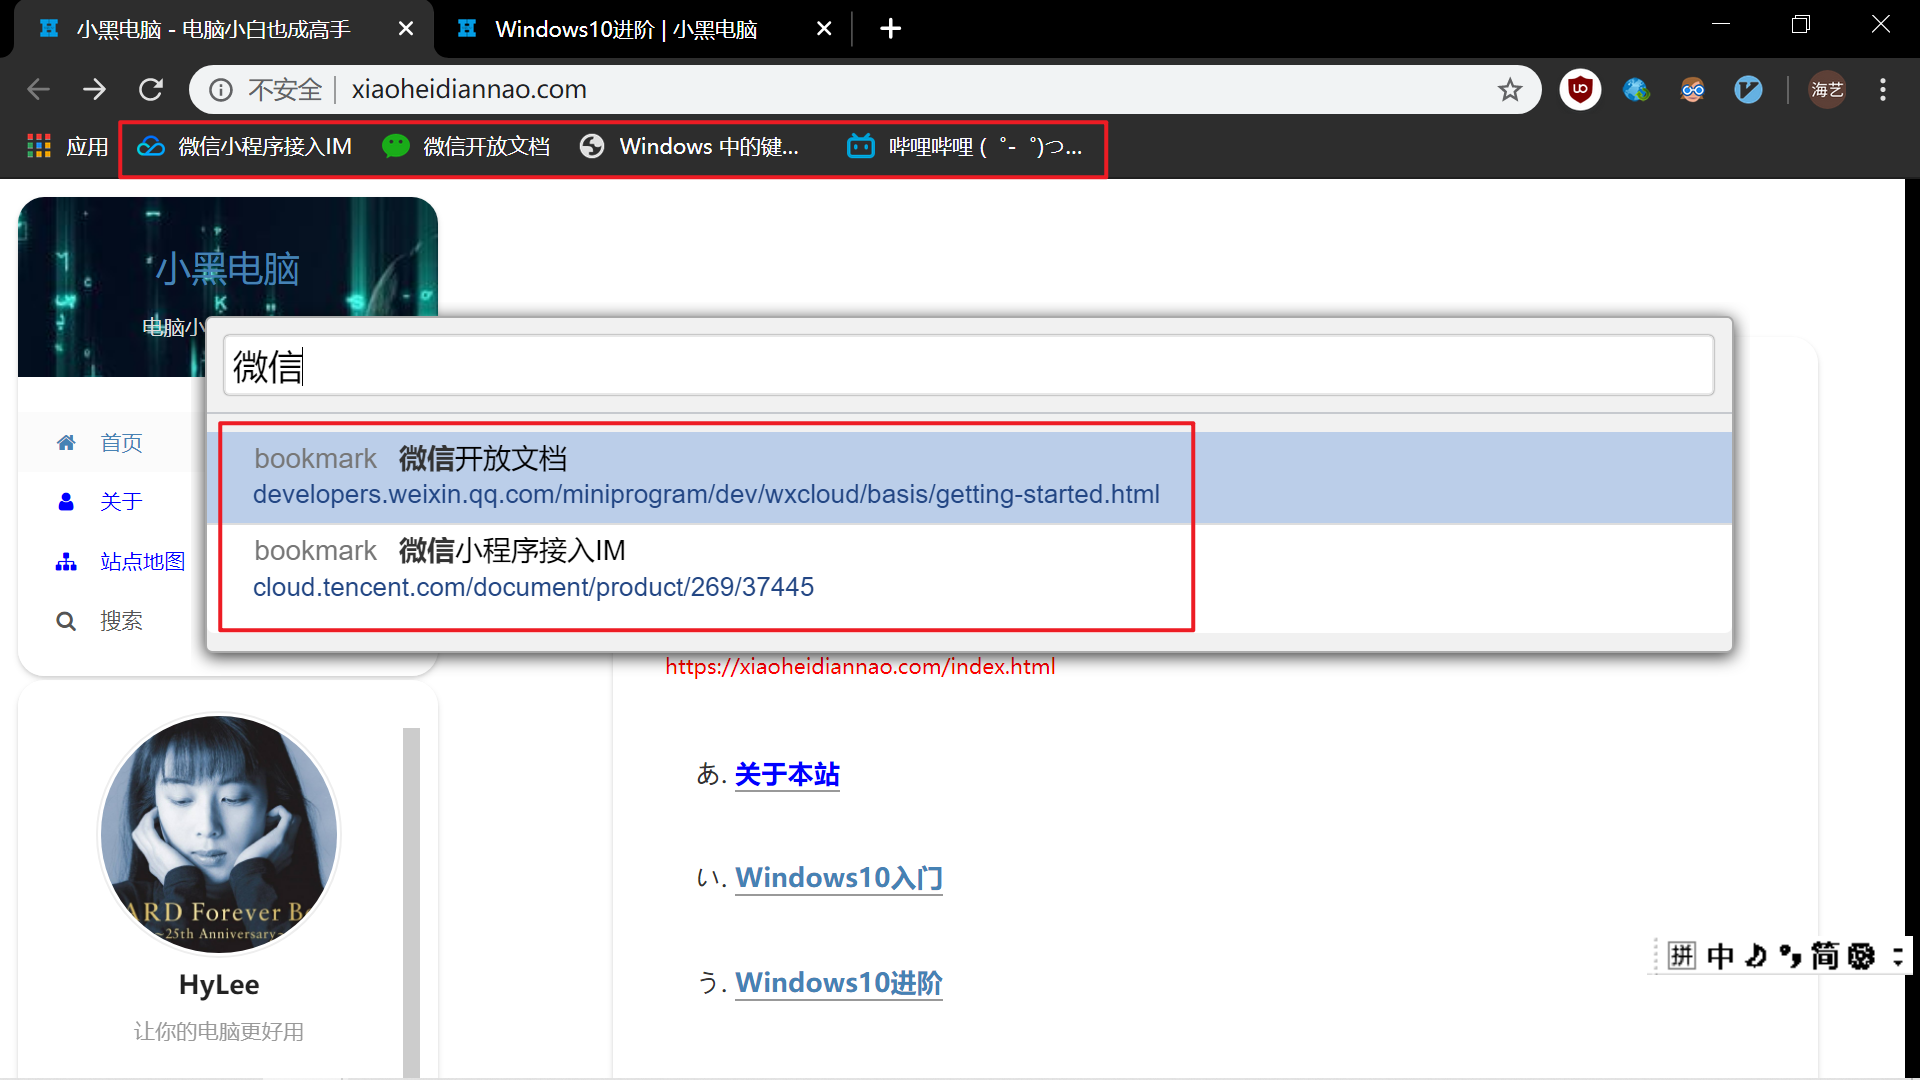Image resolution: width=1920 pixels, height=1080 pixels.
Task: Click the uBlock Origin extension icon
Action: pyautogui.click(x=1580, y=90)
